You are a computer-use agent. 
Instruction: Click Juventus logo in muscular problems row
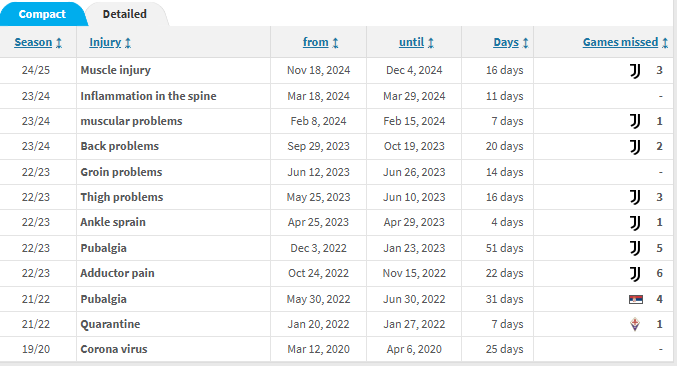pyautogui.click(x=635, y=121)
